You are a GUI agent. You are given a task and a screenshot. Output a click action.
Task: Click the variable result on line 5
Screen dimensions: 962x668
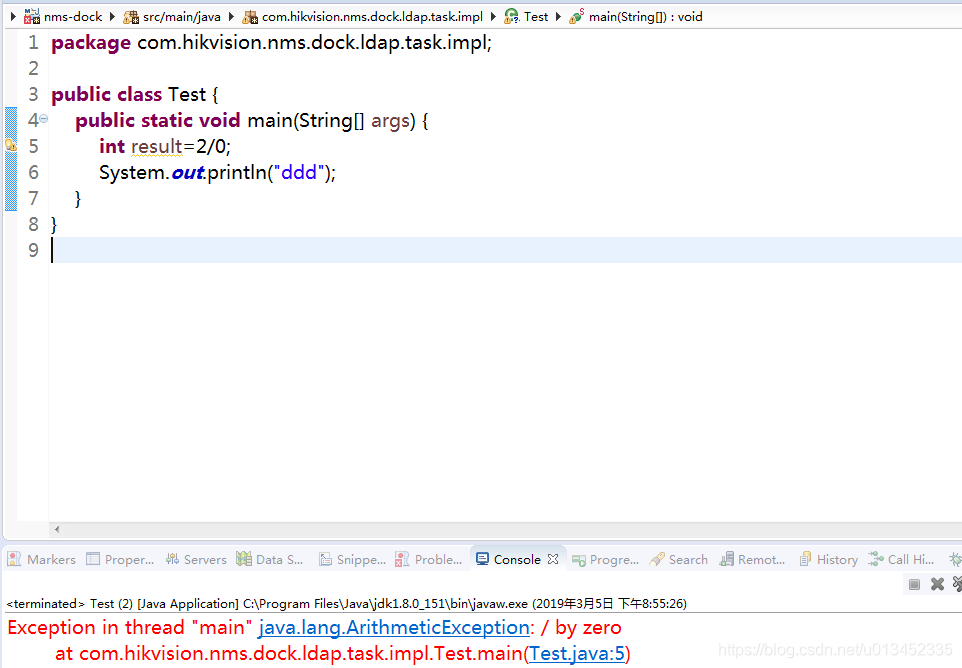[x=156, y=146]
